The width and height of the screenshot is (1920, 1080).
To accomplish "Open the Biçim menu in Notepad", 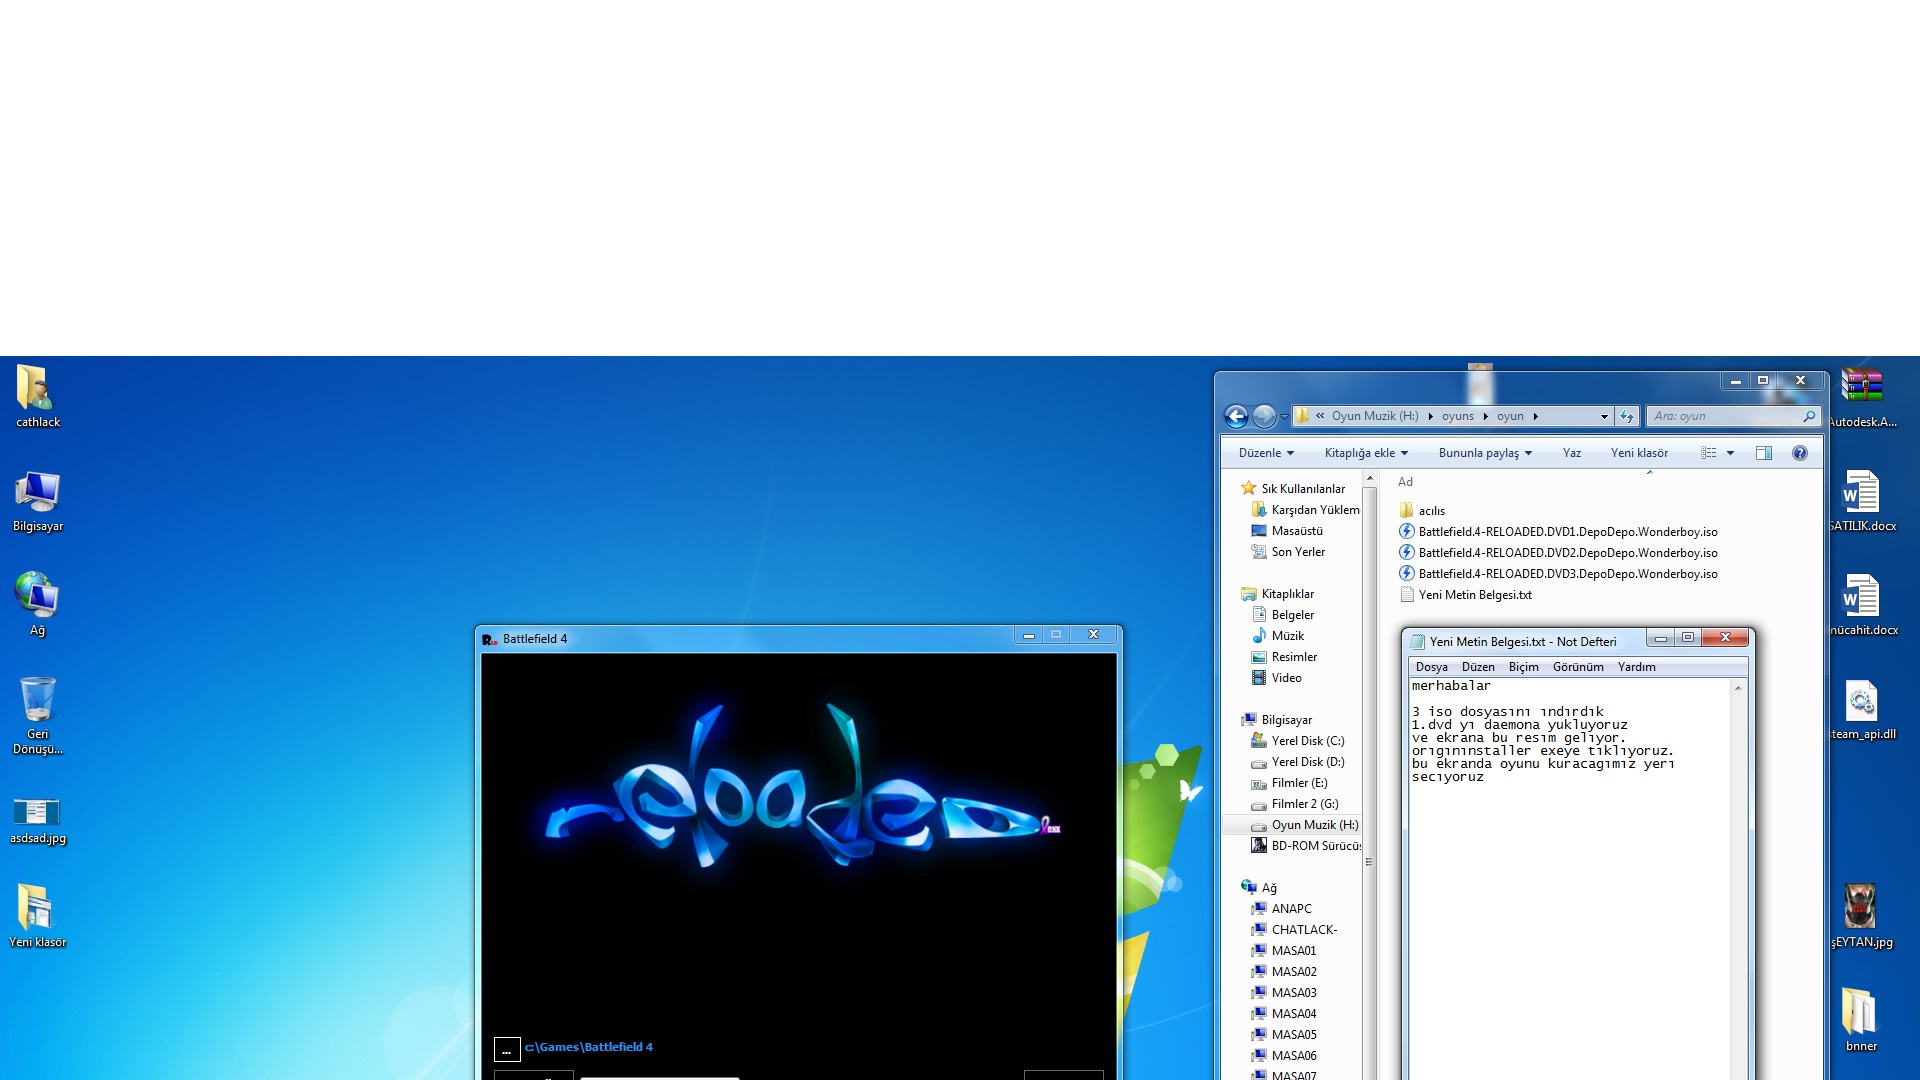I will [1523, 667].
